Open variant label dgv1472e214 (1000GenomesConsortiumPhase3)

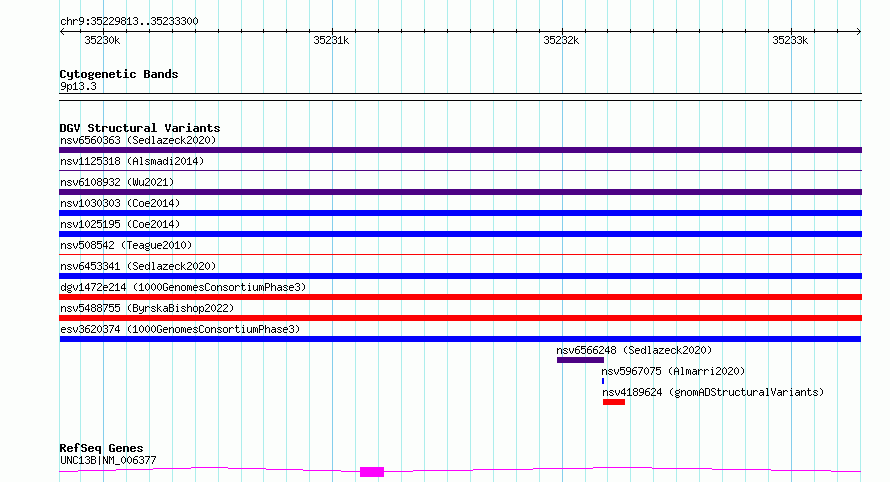183,287
